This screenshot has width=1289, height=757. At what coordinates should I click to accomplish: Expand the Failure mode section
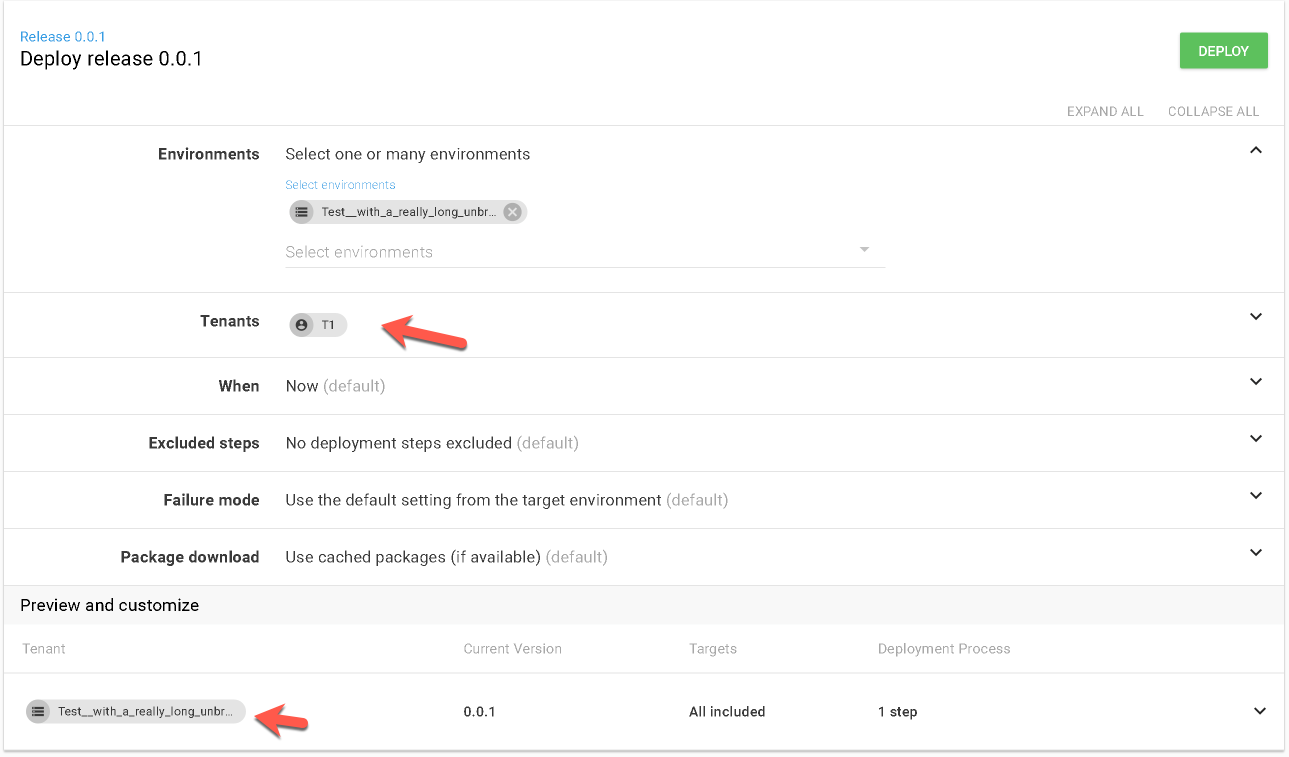click(1256, 495)
